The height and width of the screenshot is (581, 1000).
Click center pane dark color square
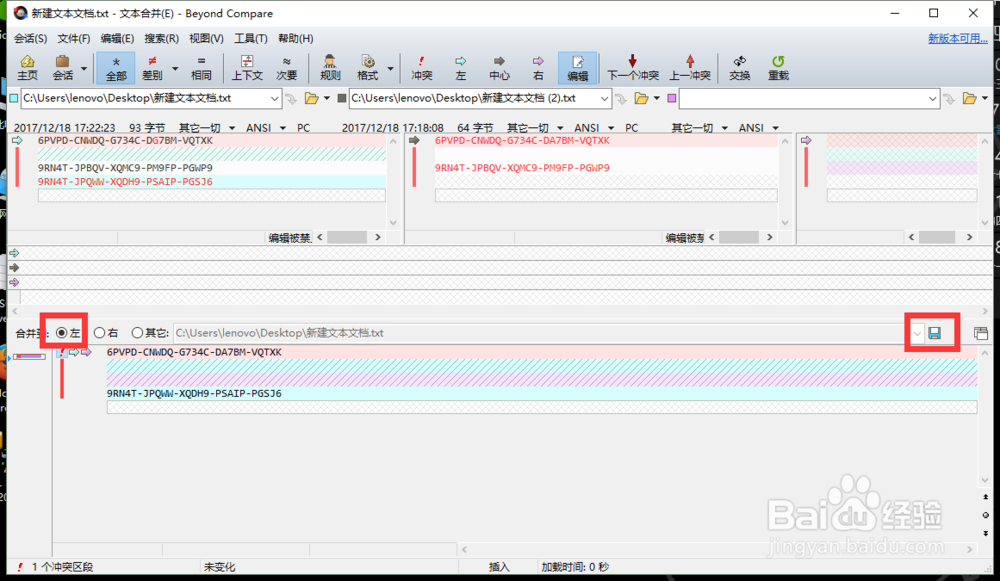tap(342, 98)
